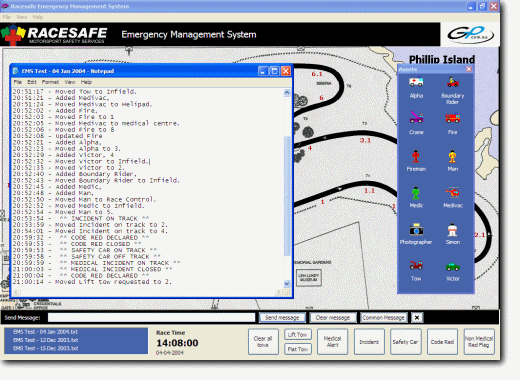Click Notepad scrollbar up arrow

pyautogui.click(x=287, y=93)
